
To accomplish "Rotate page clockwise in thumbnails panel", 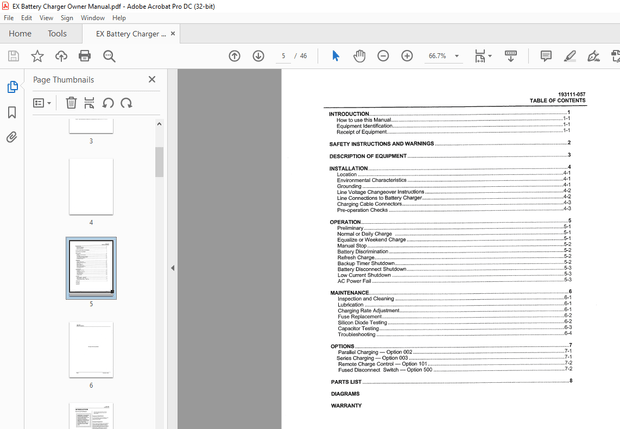I will pyautogui.click(x=126, y=102).
